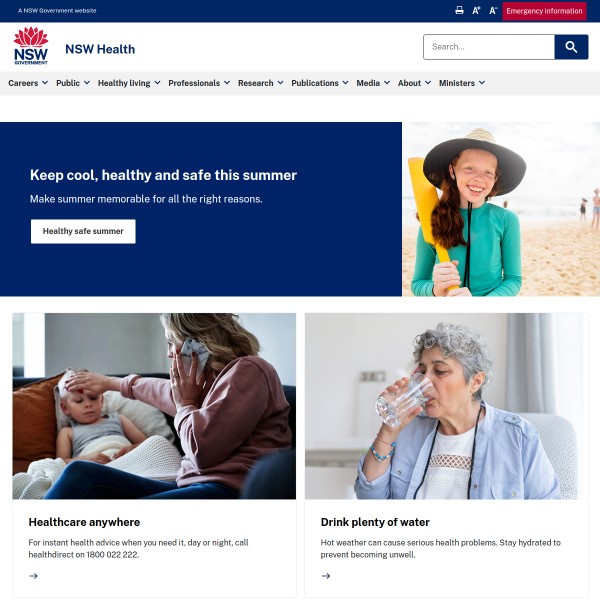Click the NSW Government waratah logo
The width and height of the screenshot is (600, 600).
pyautogui.click(x=31, y=46)
